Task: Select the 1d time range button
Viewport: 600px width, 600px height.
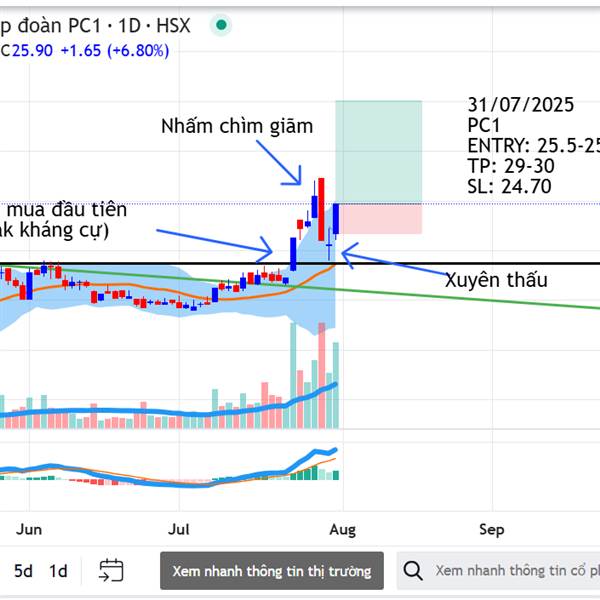Action: click(x=58, y=571)
